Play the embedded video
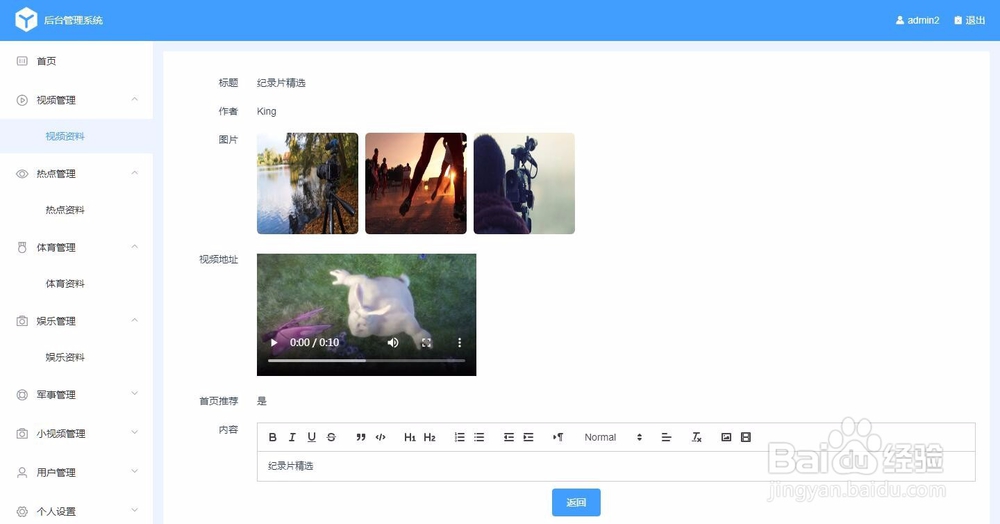Image resolution: width=1000 pixels, height=524 pixels. (x=274, y=343)
